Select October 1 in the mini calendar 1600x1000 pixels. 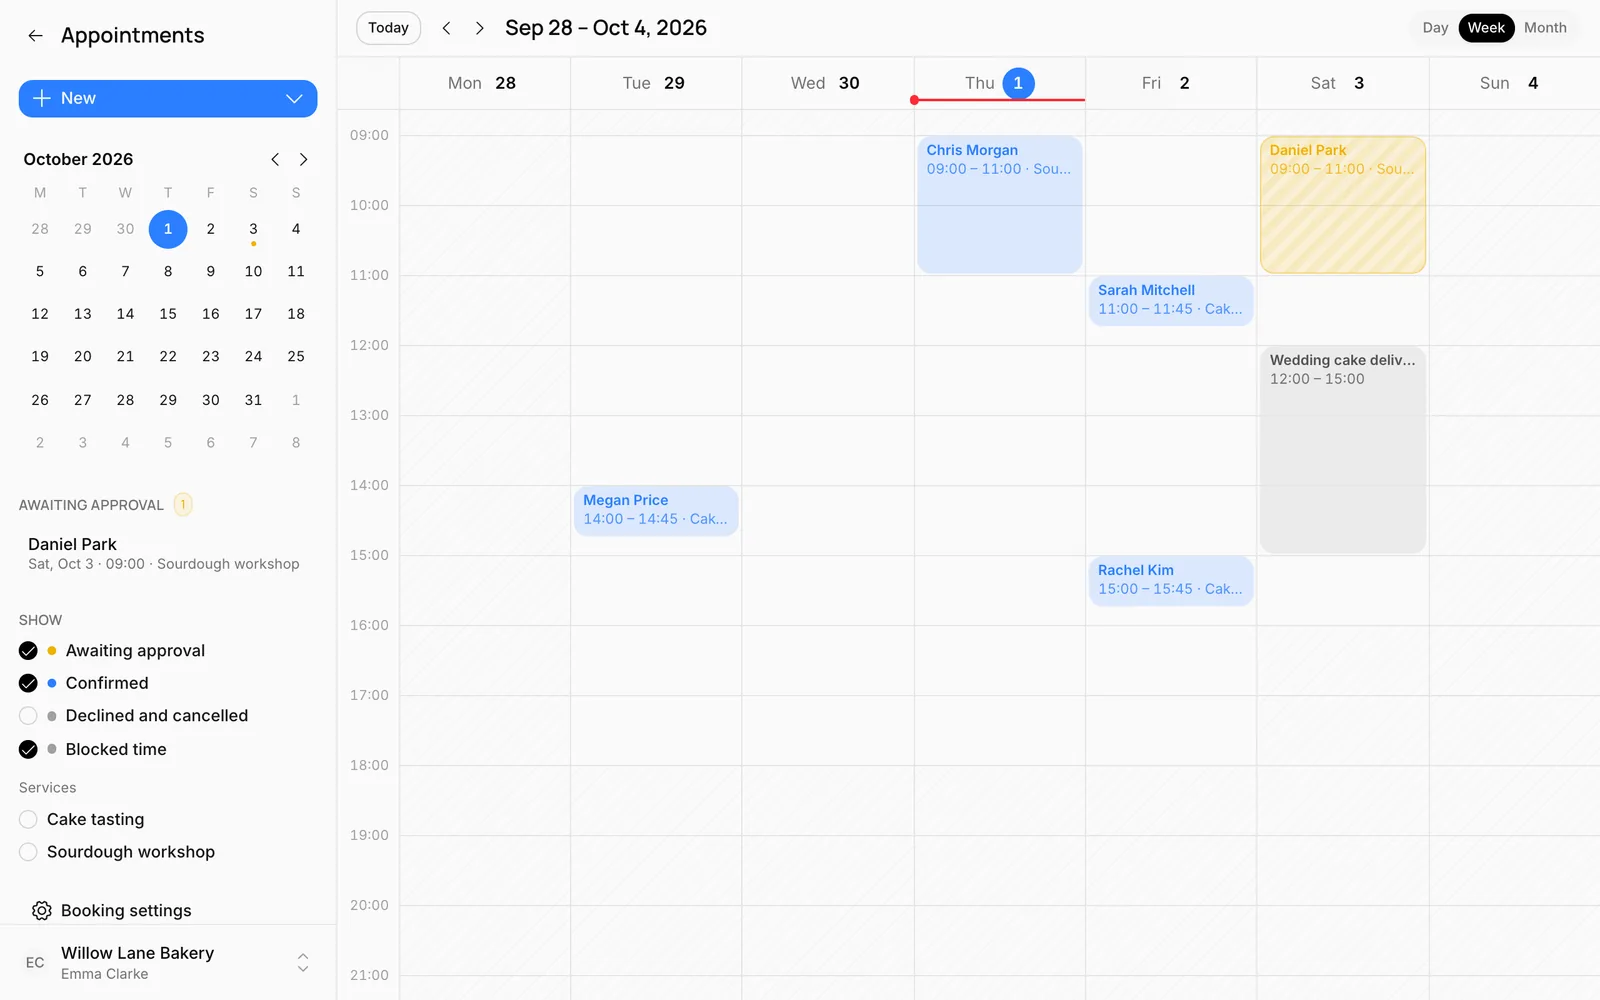pyautogui.click(x=168, y=229)
